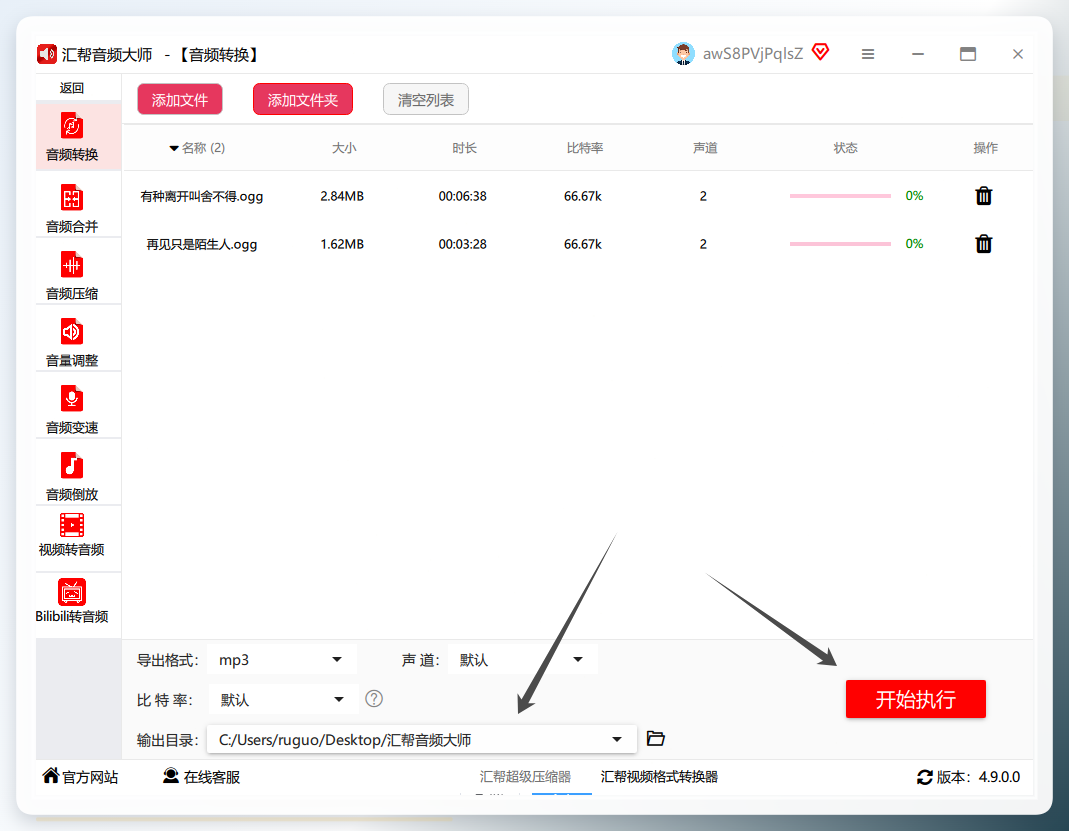Select file 再见只是陌生人.ogg
Screen dimensions: 1069x831
tap(202, 244)
